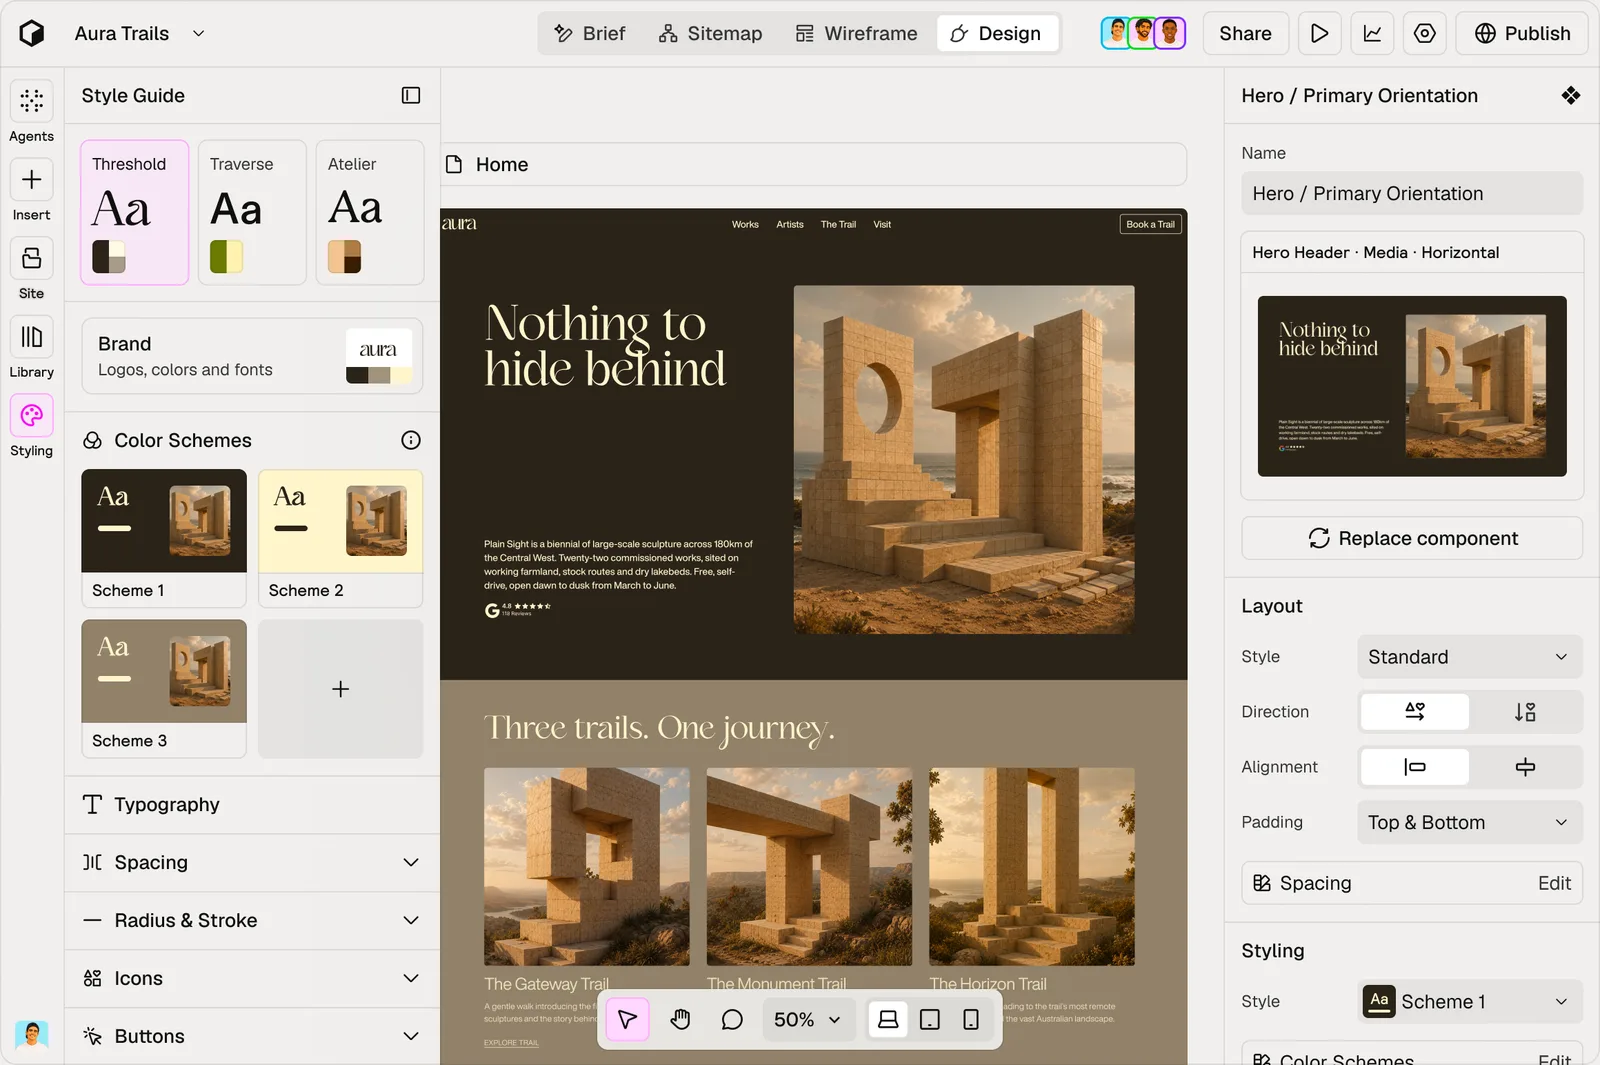Select the Traverse style preset
The image size is (1600, 1065).
coord(252,212)
